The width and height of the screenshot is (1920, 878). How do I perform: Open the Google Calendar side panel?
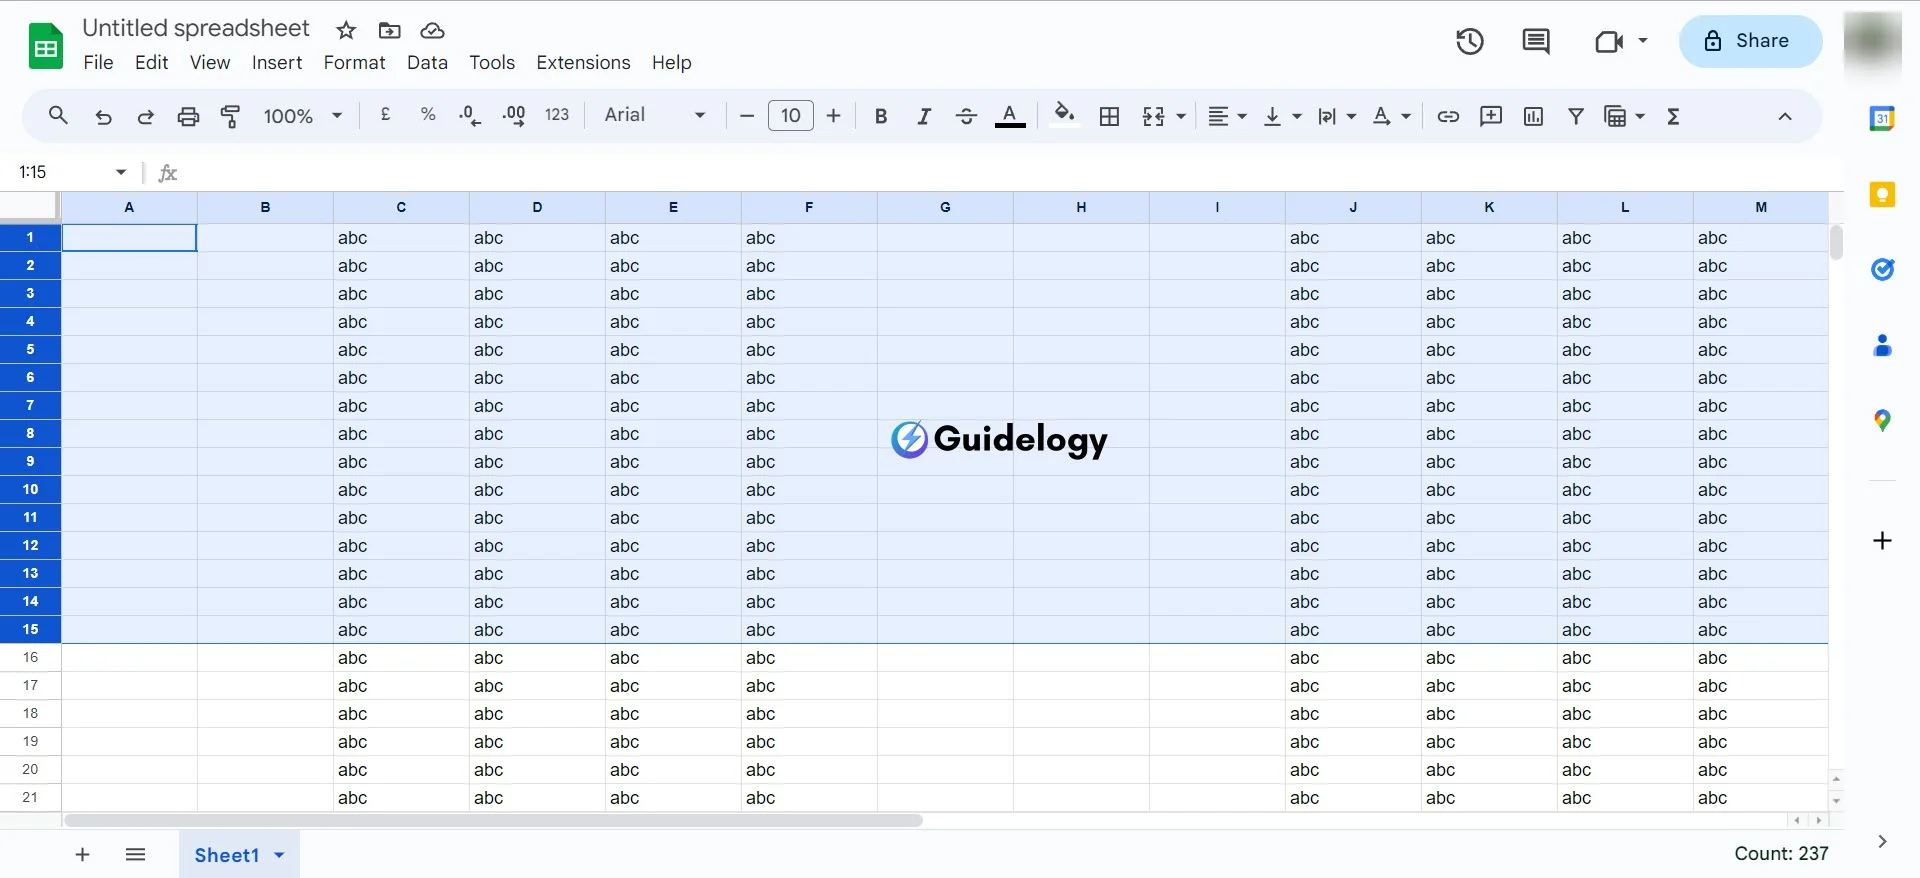tap(1882, 118)
